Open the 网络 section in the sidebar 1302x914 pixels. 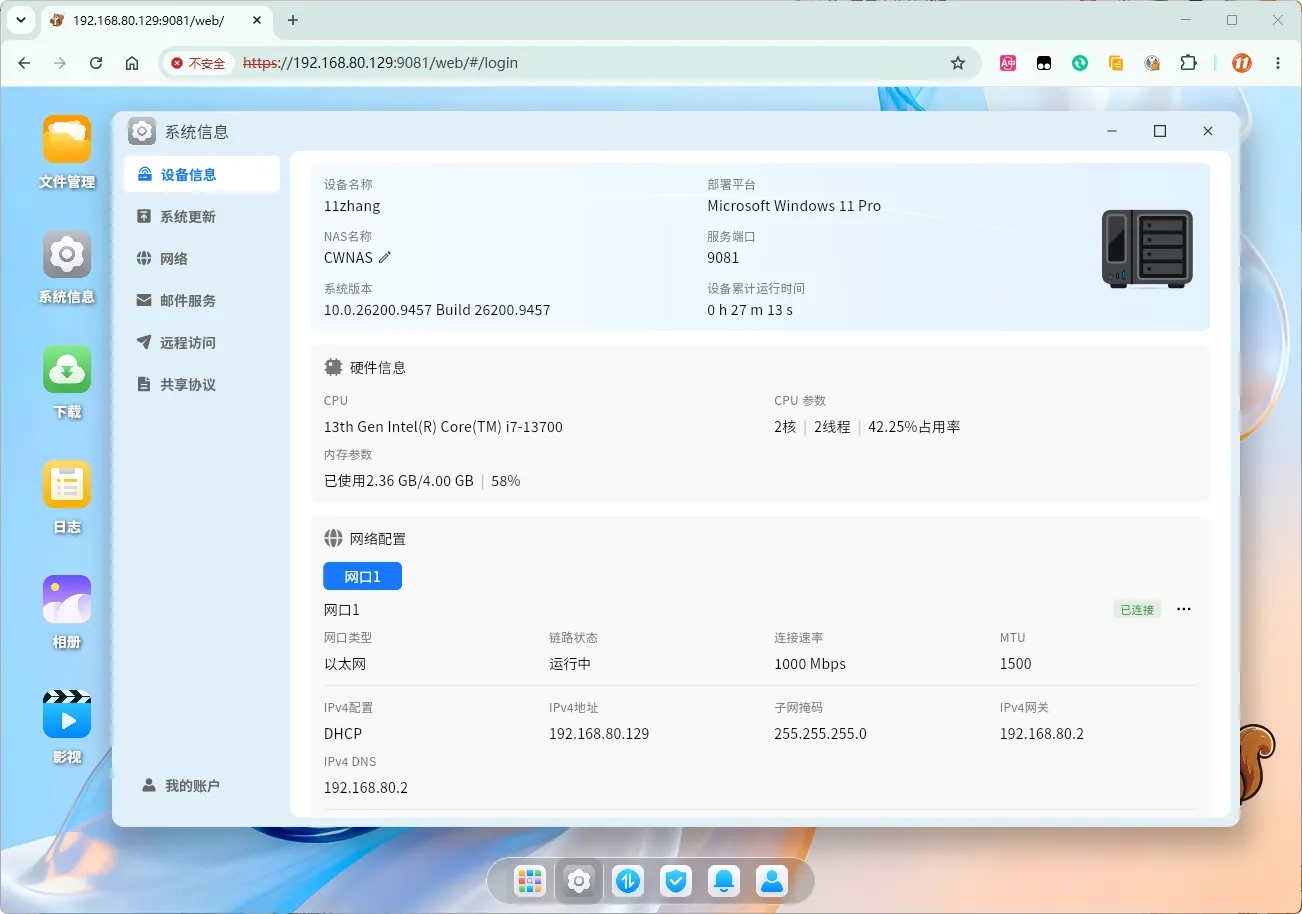coord(202,258)
